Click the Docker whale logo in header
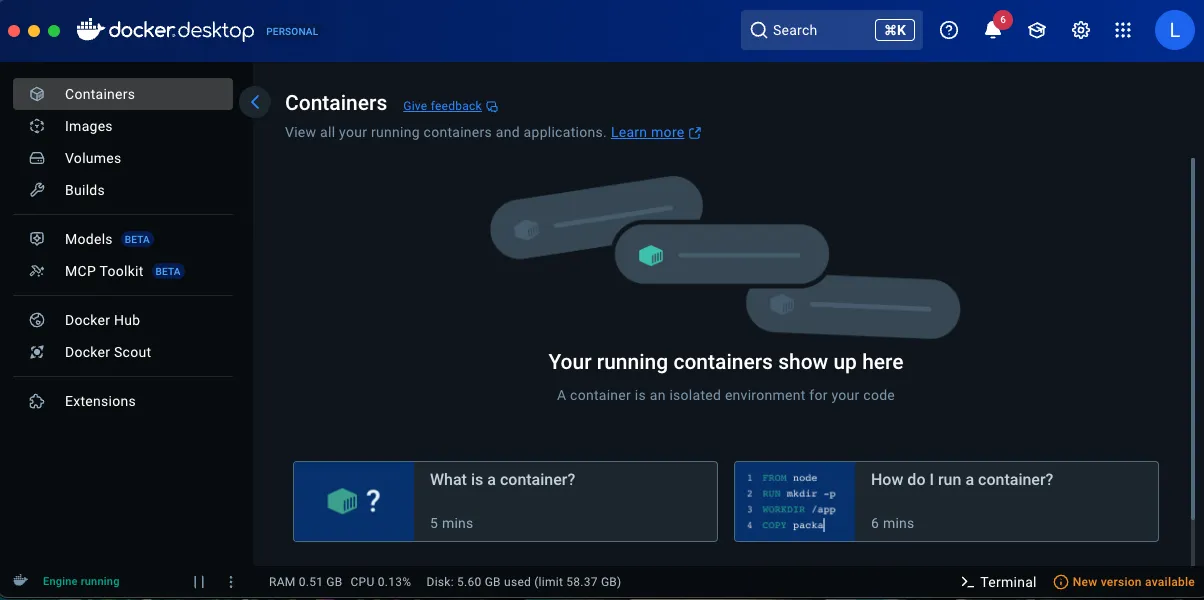This screenshot has width=1204, height=600. point(90,30)
